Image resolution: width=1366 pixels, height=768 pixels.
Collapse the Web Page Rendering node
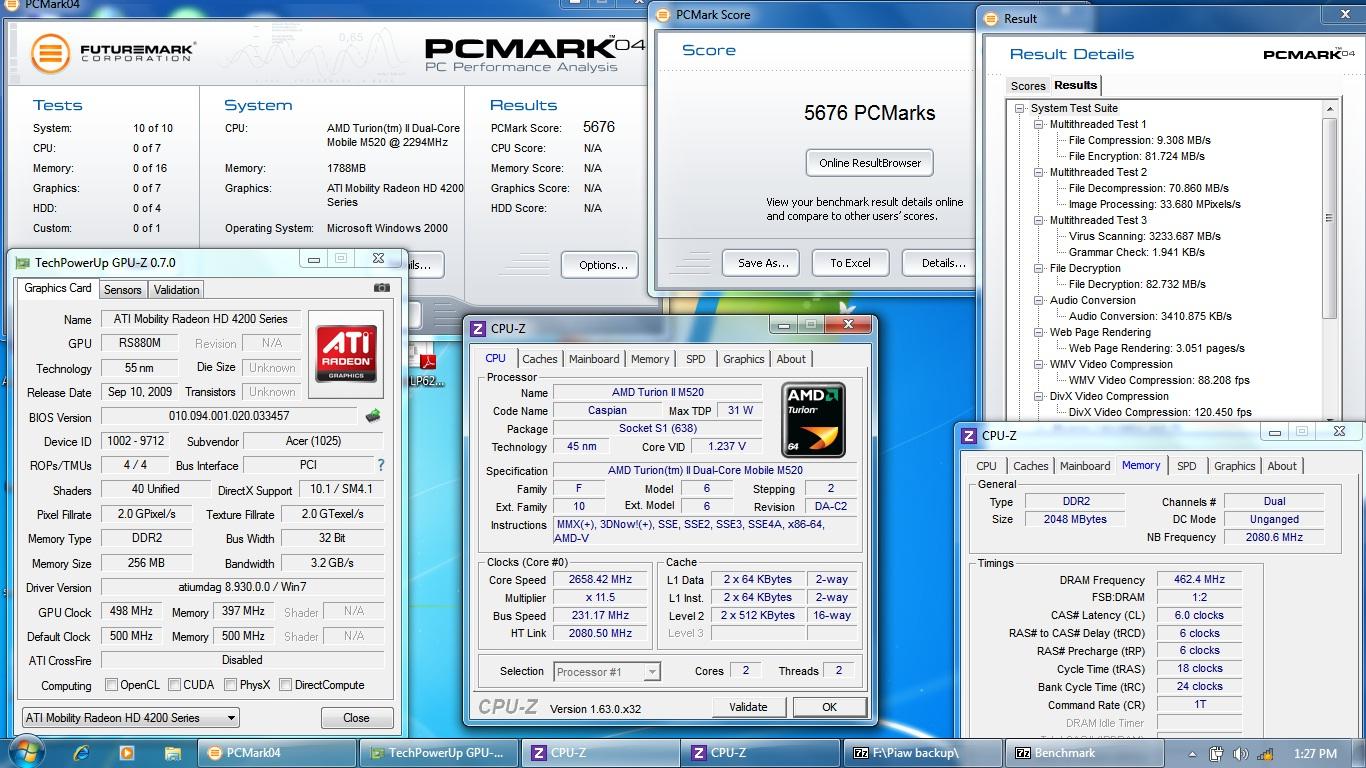click(1039, 332)
